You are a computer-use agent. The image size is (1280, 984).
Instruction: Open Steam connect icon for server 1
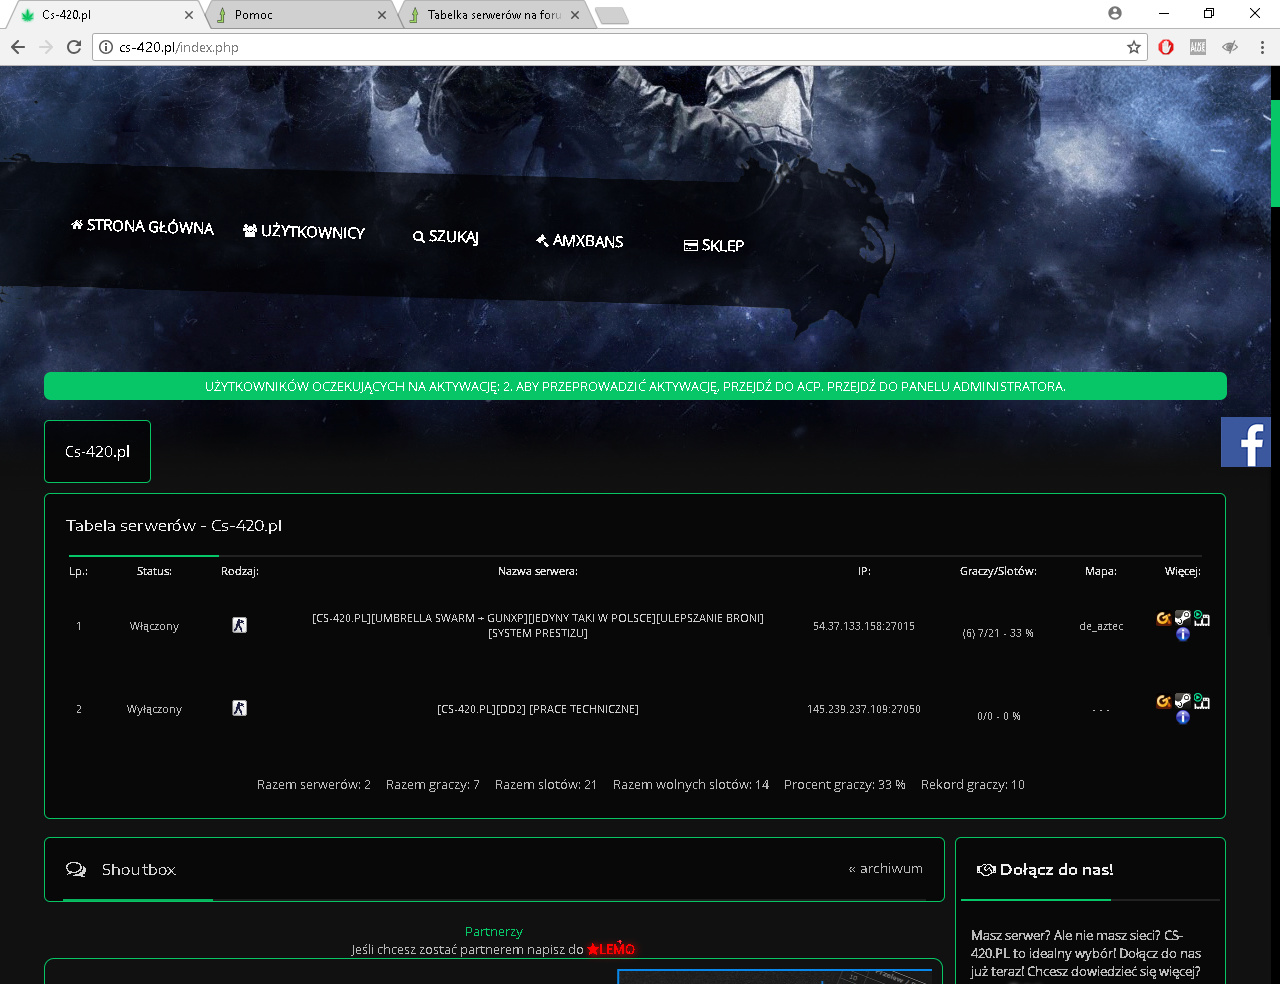click(1182, 618)
